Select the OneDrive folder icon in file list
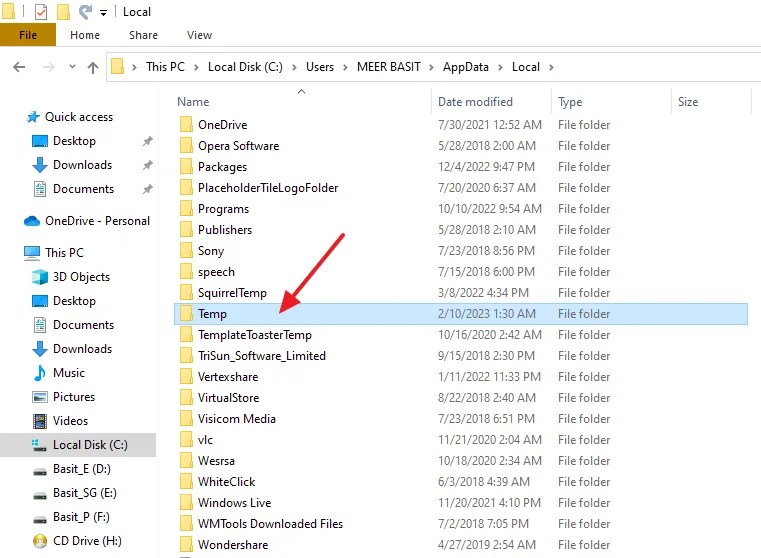This screenshot has height=558, width=761. pos(186,125)
